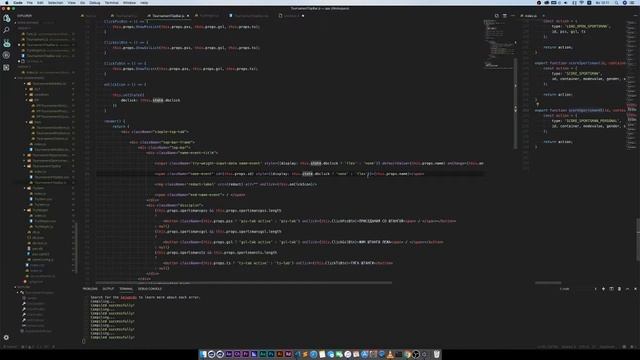Open the editor More Actions ellipsis
640x360 pixels.
pos(513,16)
